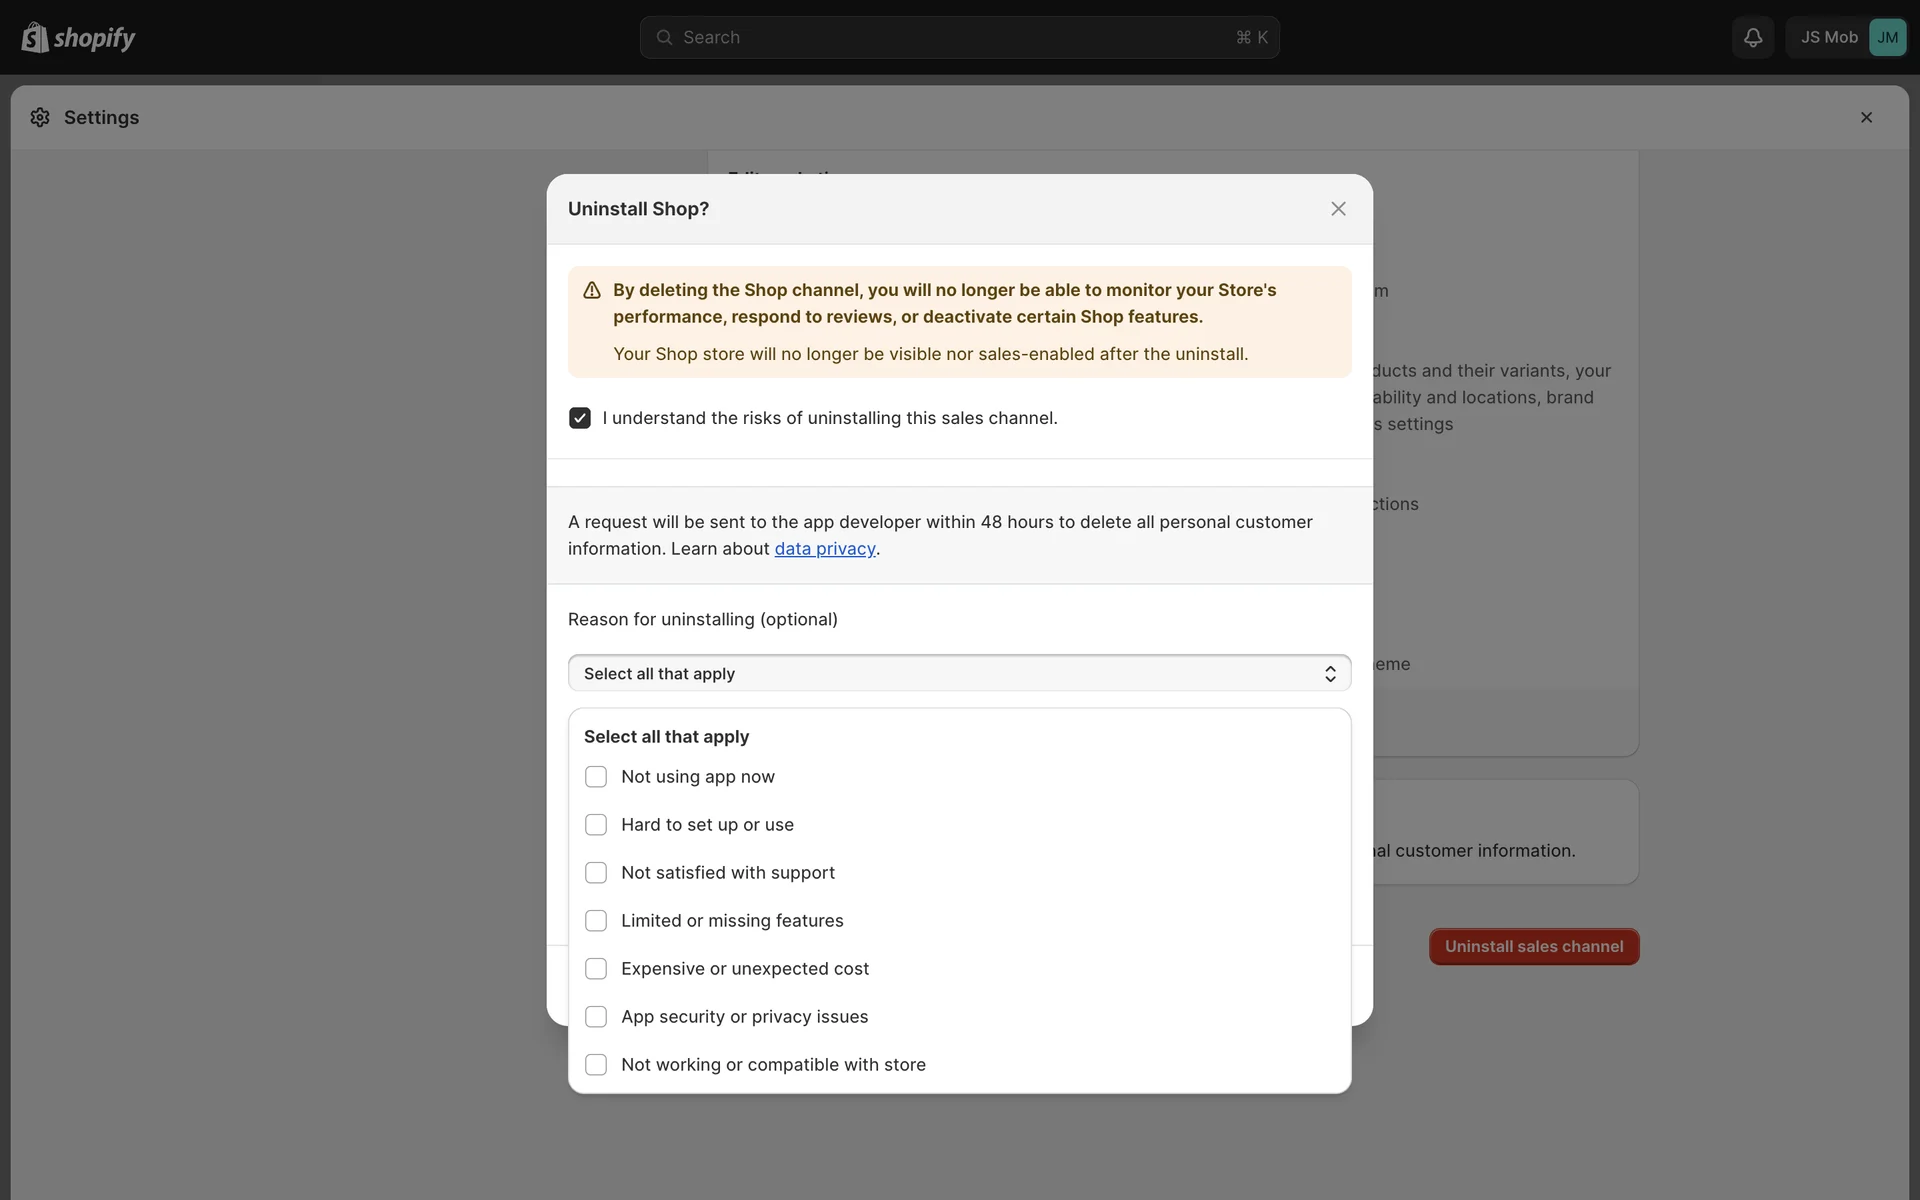Click the warning triangle icon in banner

tap(592, 290)
